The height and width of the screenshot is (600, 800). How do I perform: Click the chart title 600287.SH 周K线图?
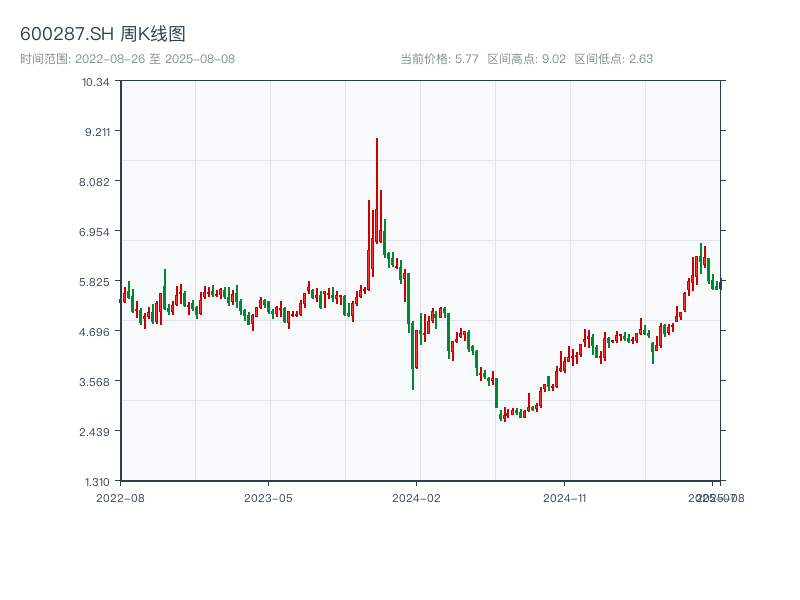(x=103, y=34)
